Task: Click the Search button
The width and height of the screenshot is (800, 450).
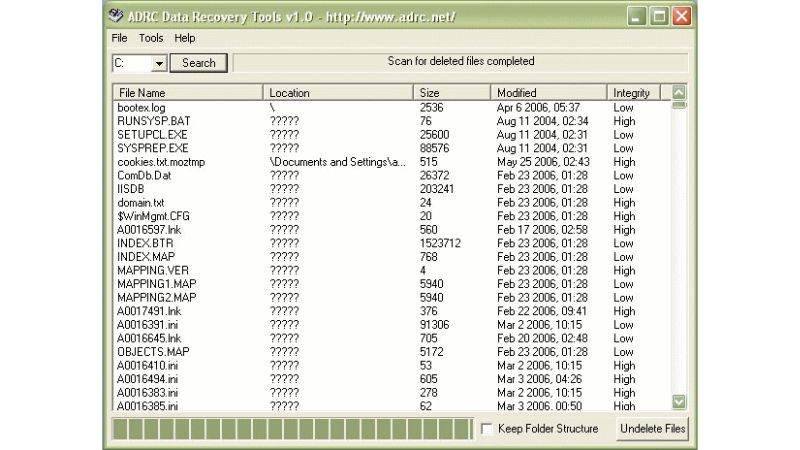Action: (198, 63)
